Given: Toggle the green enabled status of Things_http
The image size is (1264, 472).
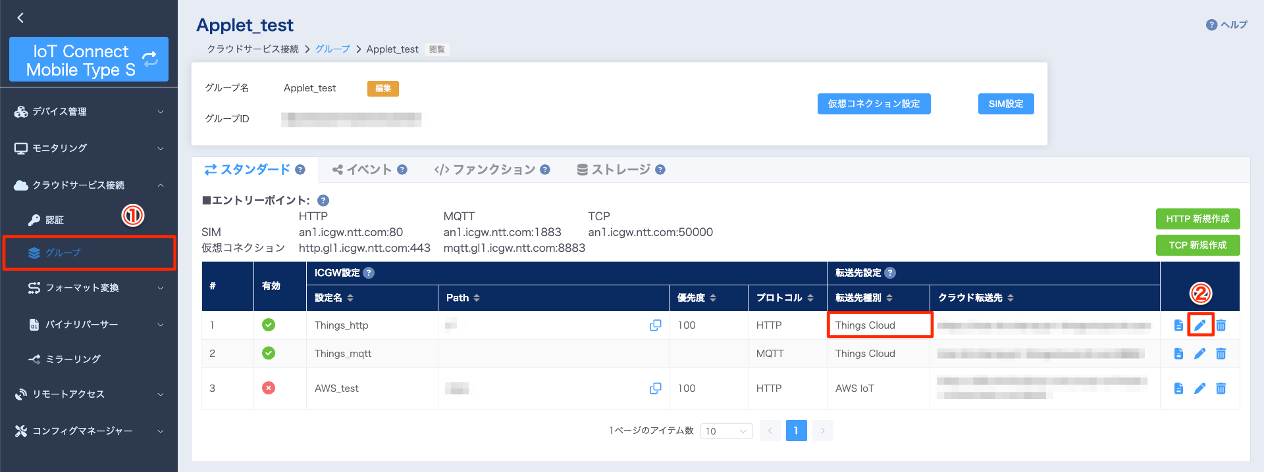Looking at the screenshot, I should 268,325.
